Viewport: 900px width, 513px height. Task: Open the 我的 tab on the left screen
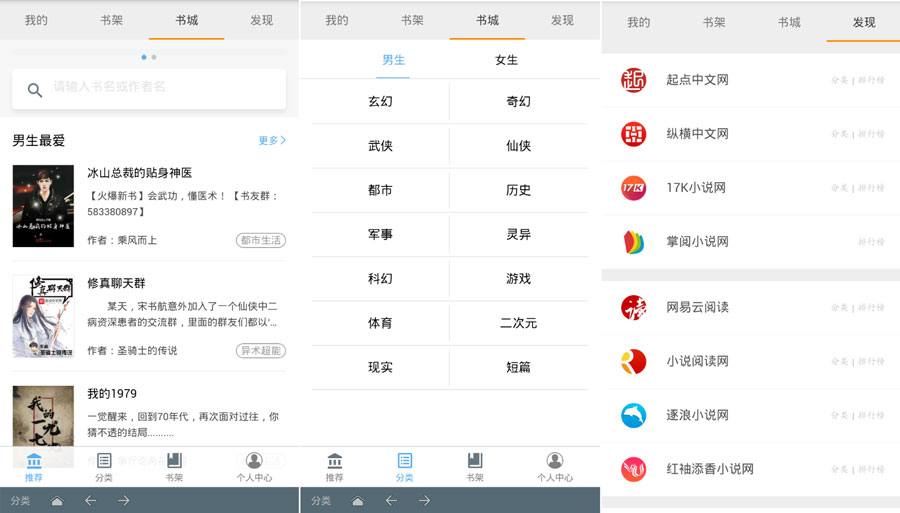(x=36, y=20)
